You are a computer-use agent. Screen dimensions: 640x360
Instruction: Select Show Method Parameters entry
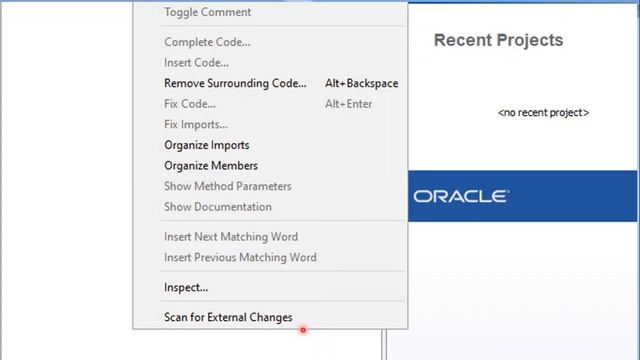tap(270, 186)
